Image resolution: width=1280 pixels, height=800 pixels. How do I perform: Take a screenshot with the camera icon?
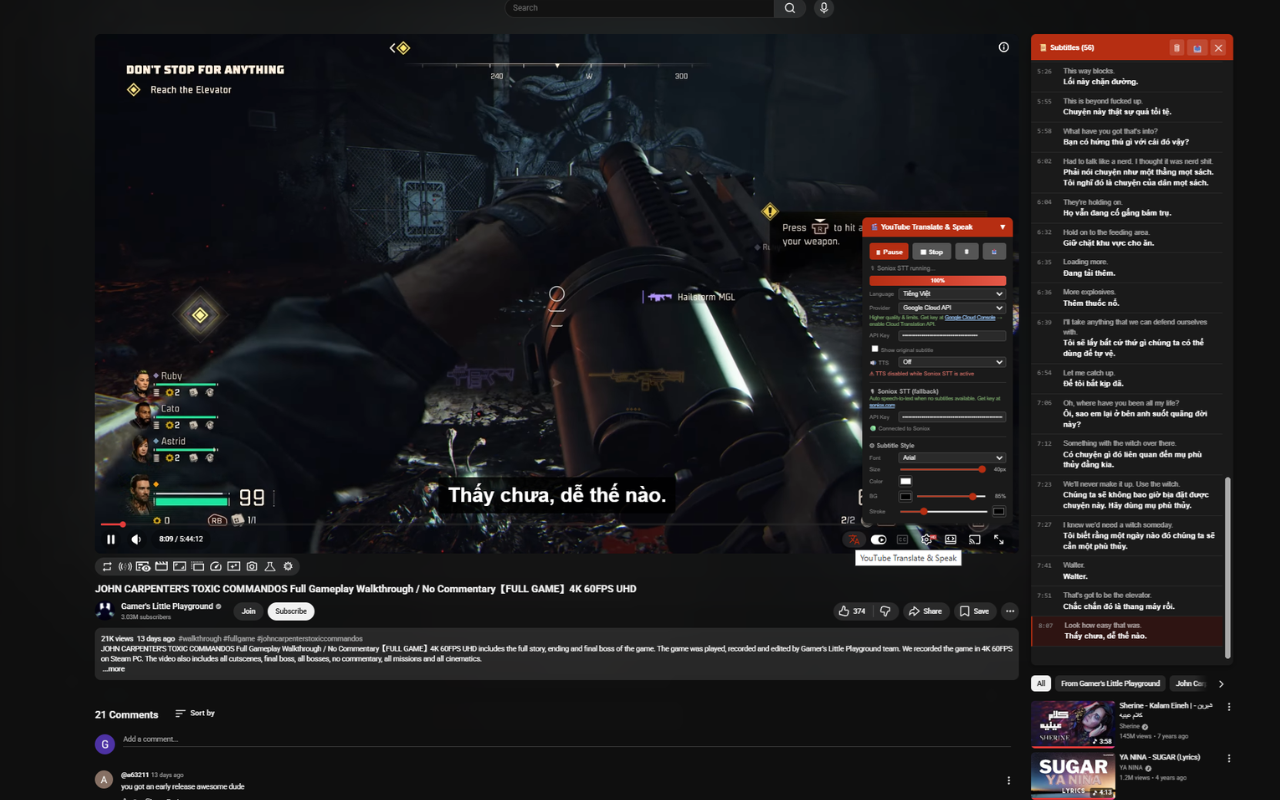[252, 567]
